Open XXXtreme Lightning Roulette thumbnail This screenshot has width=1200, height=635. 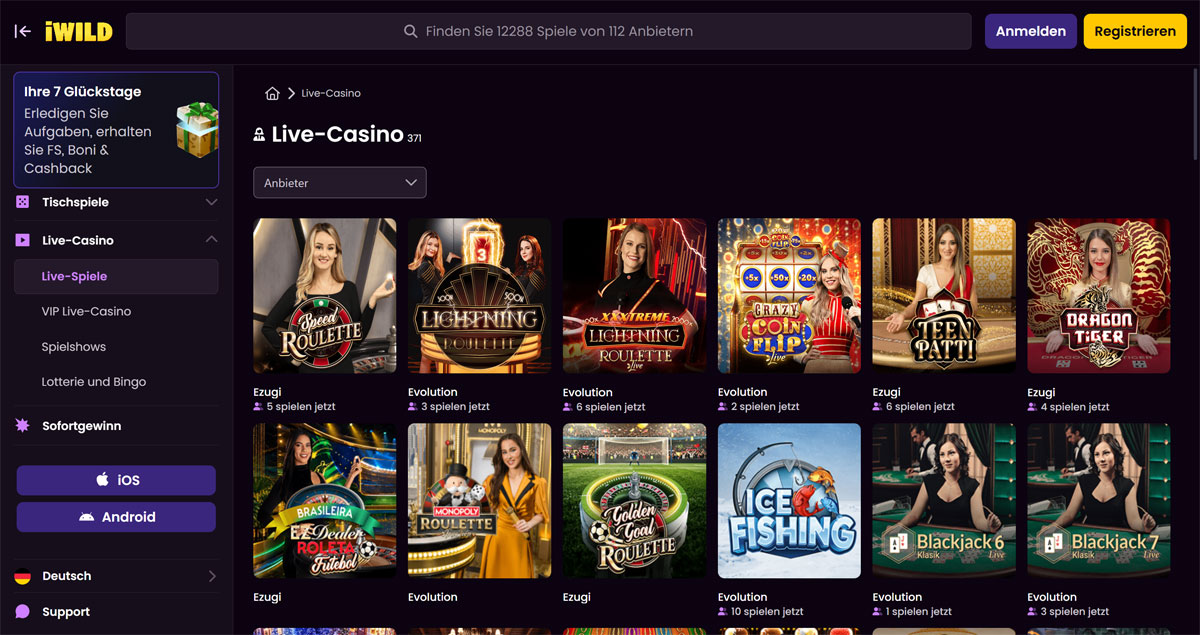[634, 296]
